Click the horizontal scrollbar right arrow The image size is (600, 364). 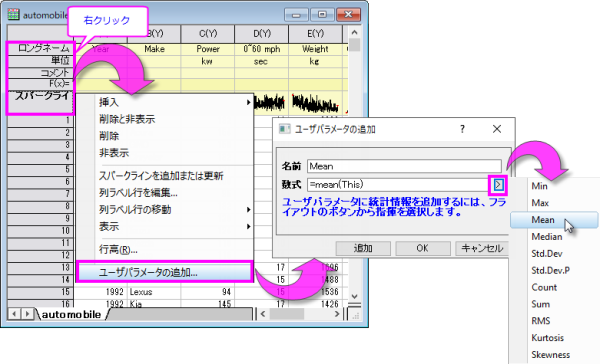pos(337,314)
